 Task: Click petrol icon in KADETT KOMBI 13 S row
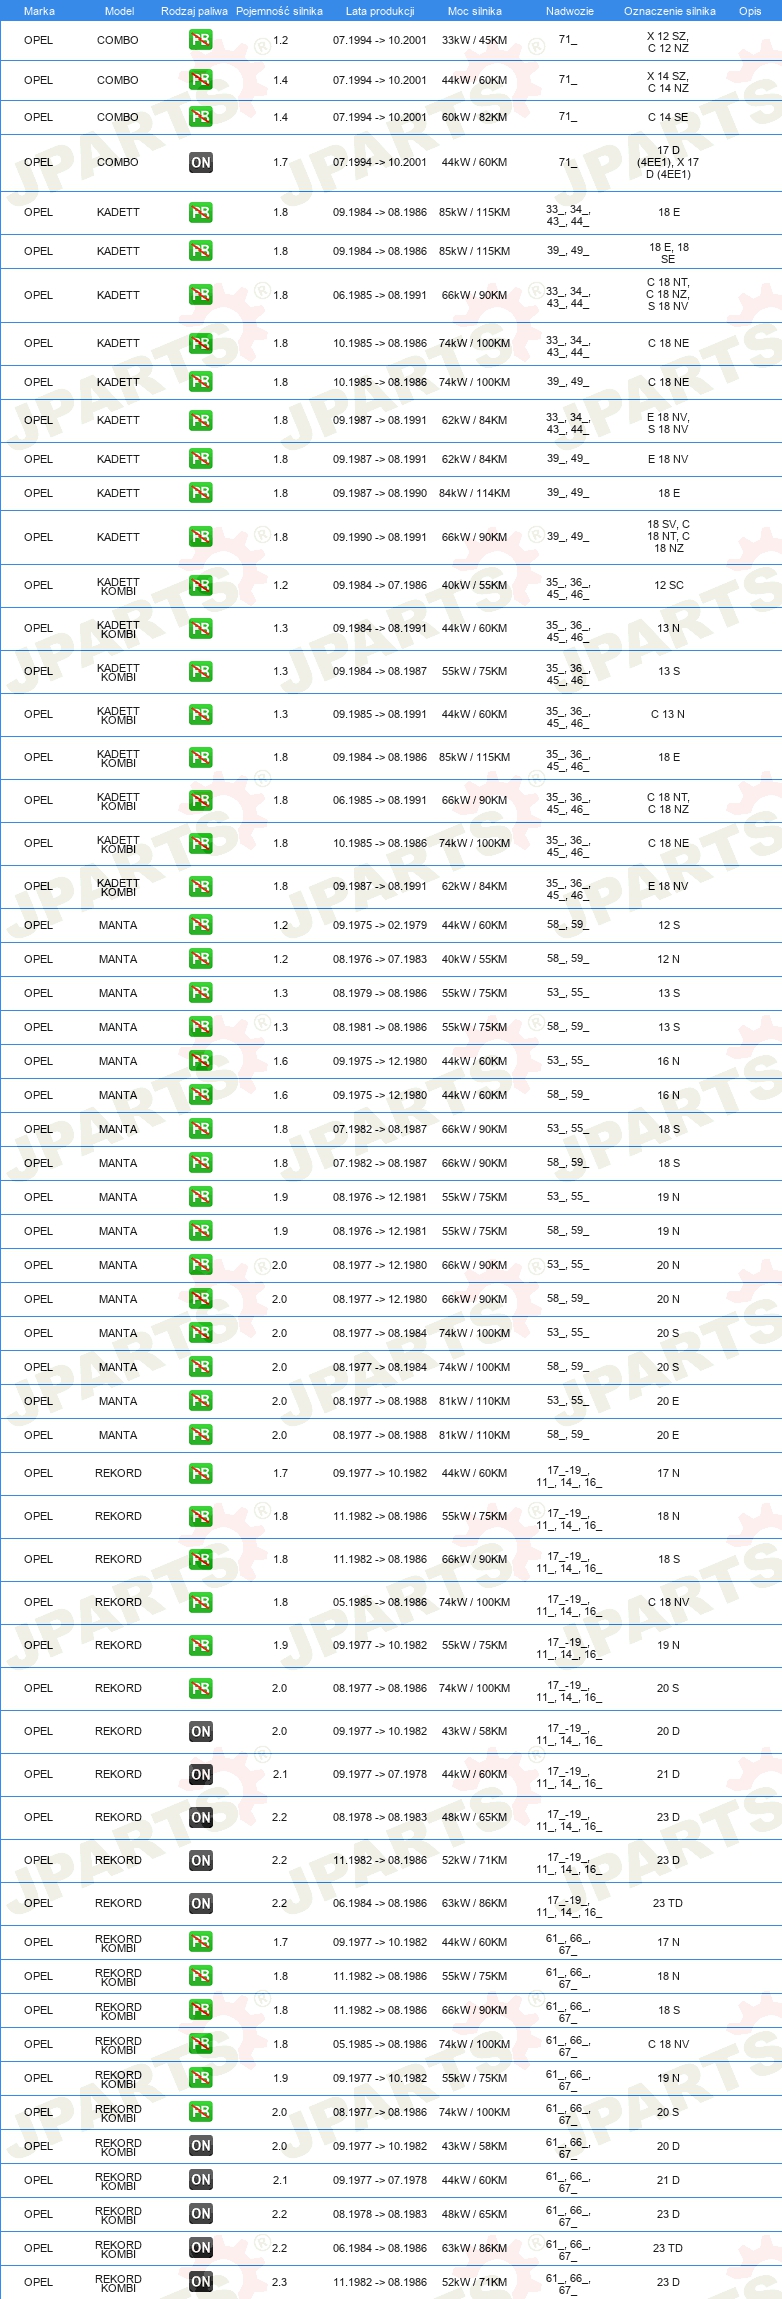click(201, 671)
